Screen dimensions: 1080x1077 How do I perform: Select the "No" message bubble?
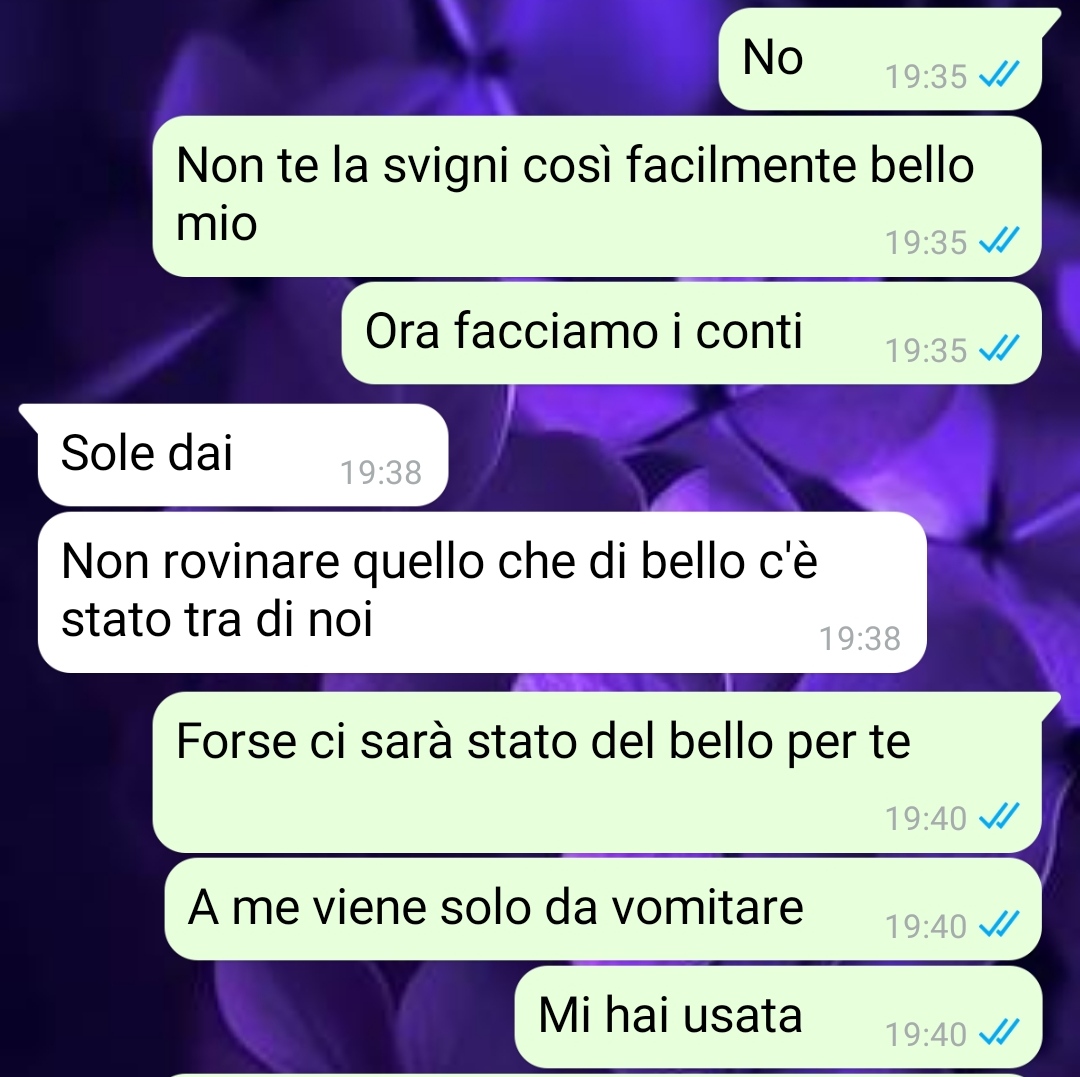coord(880,59)
